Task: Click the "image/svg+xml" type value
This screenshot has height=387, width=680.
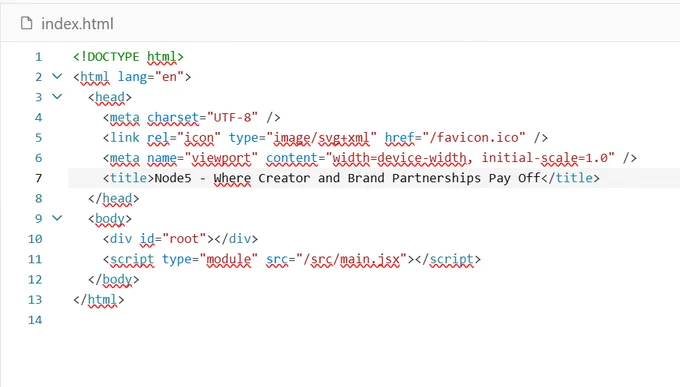Action: (321, 138)
